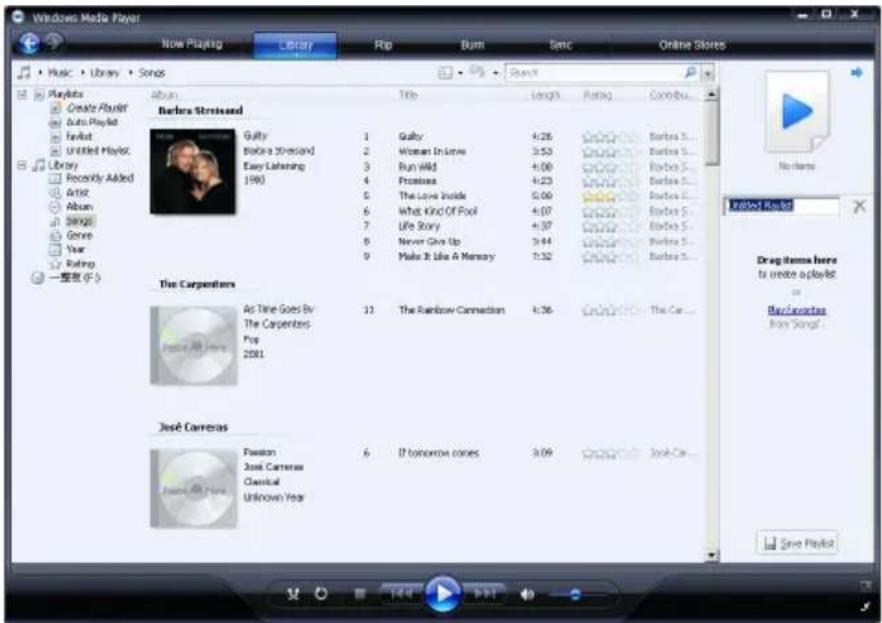Toggle repeat mode

(x=321, y=594)
